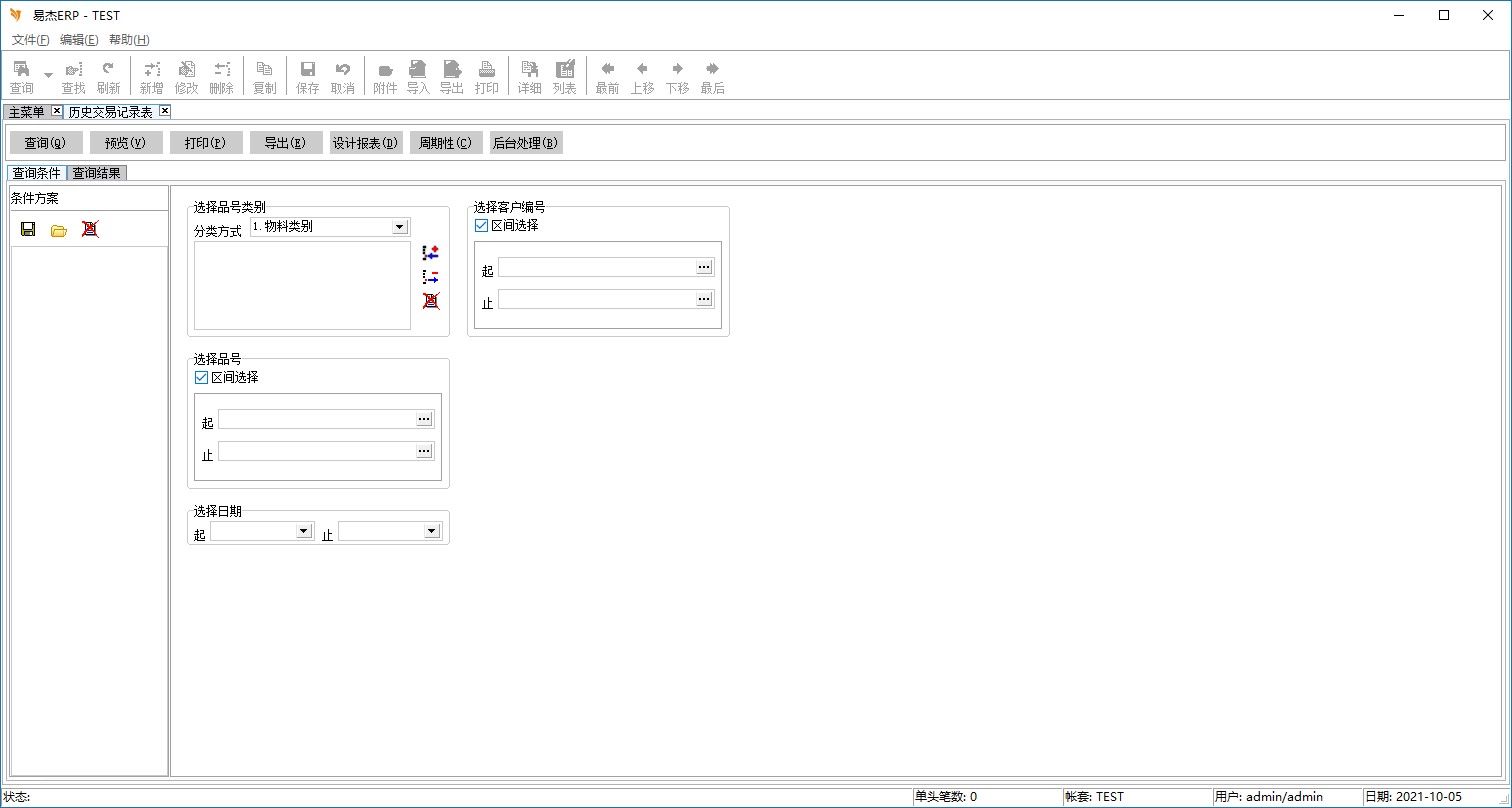
Task: Uncheck 区间选择 under 选择客户编号
Action: coord(482,226)
